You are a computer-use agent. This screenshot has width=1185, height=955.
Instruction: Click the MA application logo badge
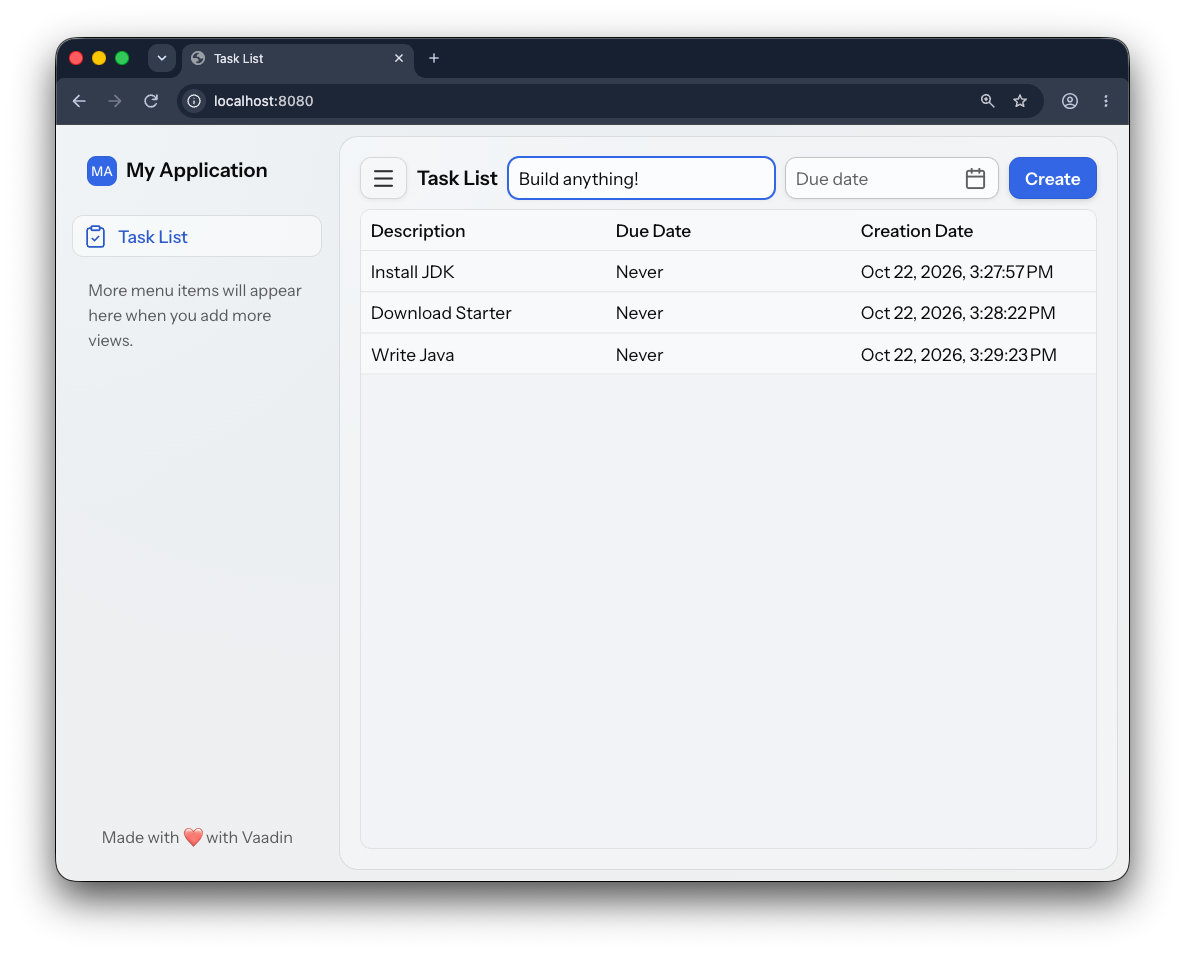102,171
